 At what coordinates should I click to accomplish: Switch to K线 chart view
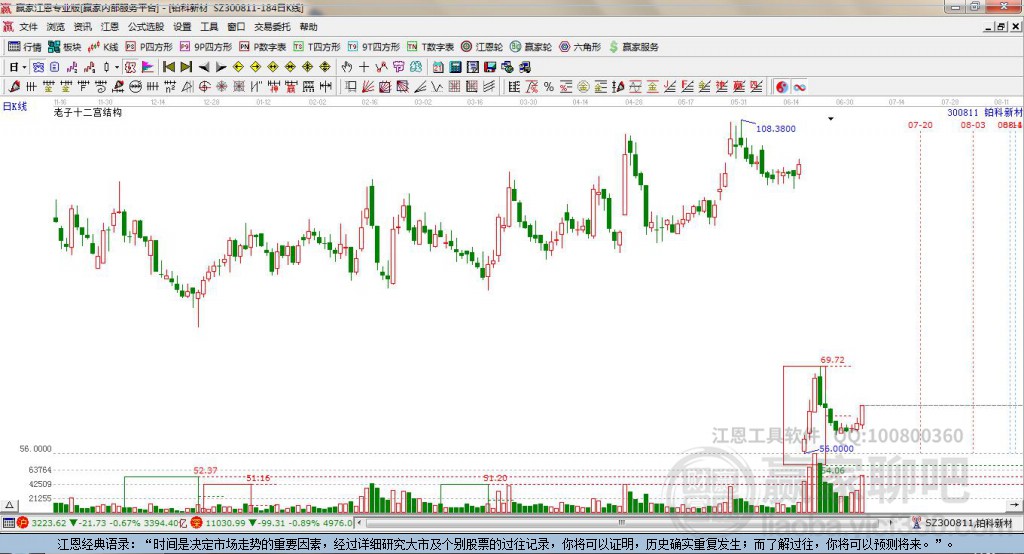[103, 46]
